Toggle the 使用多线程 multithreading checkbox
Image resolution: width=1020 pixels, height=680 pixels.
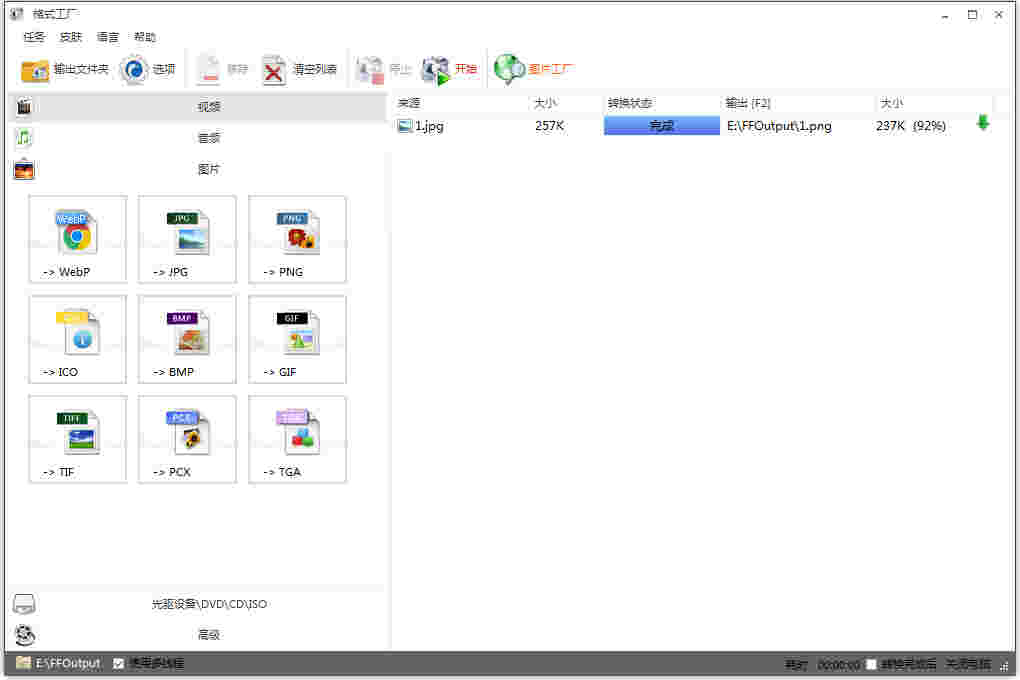pyautogui.click(x=119, y=663)
